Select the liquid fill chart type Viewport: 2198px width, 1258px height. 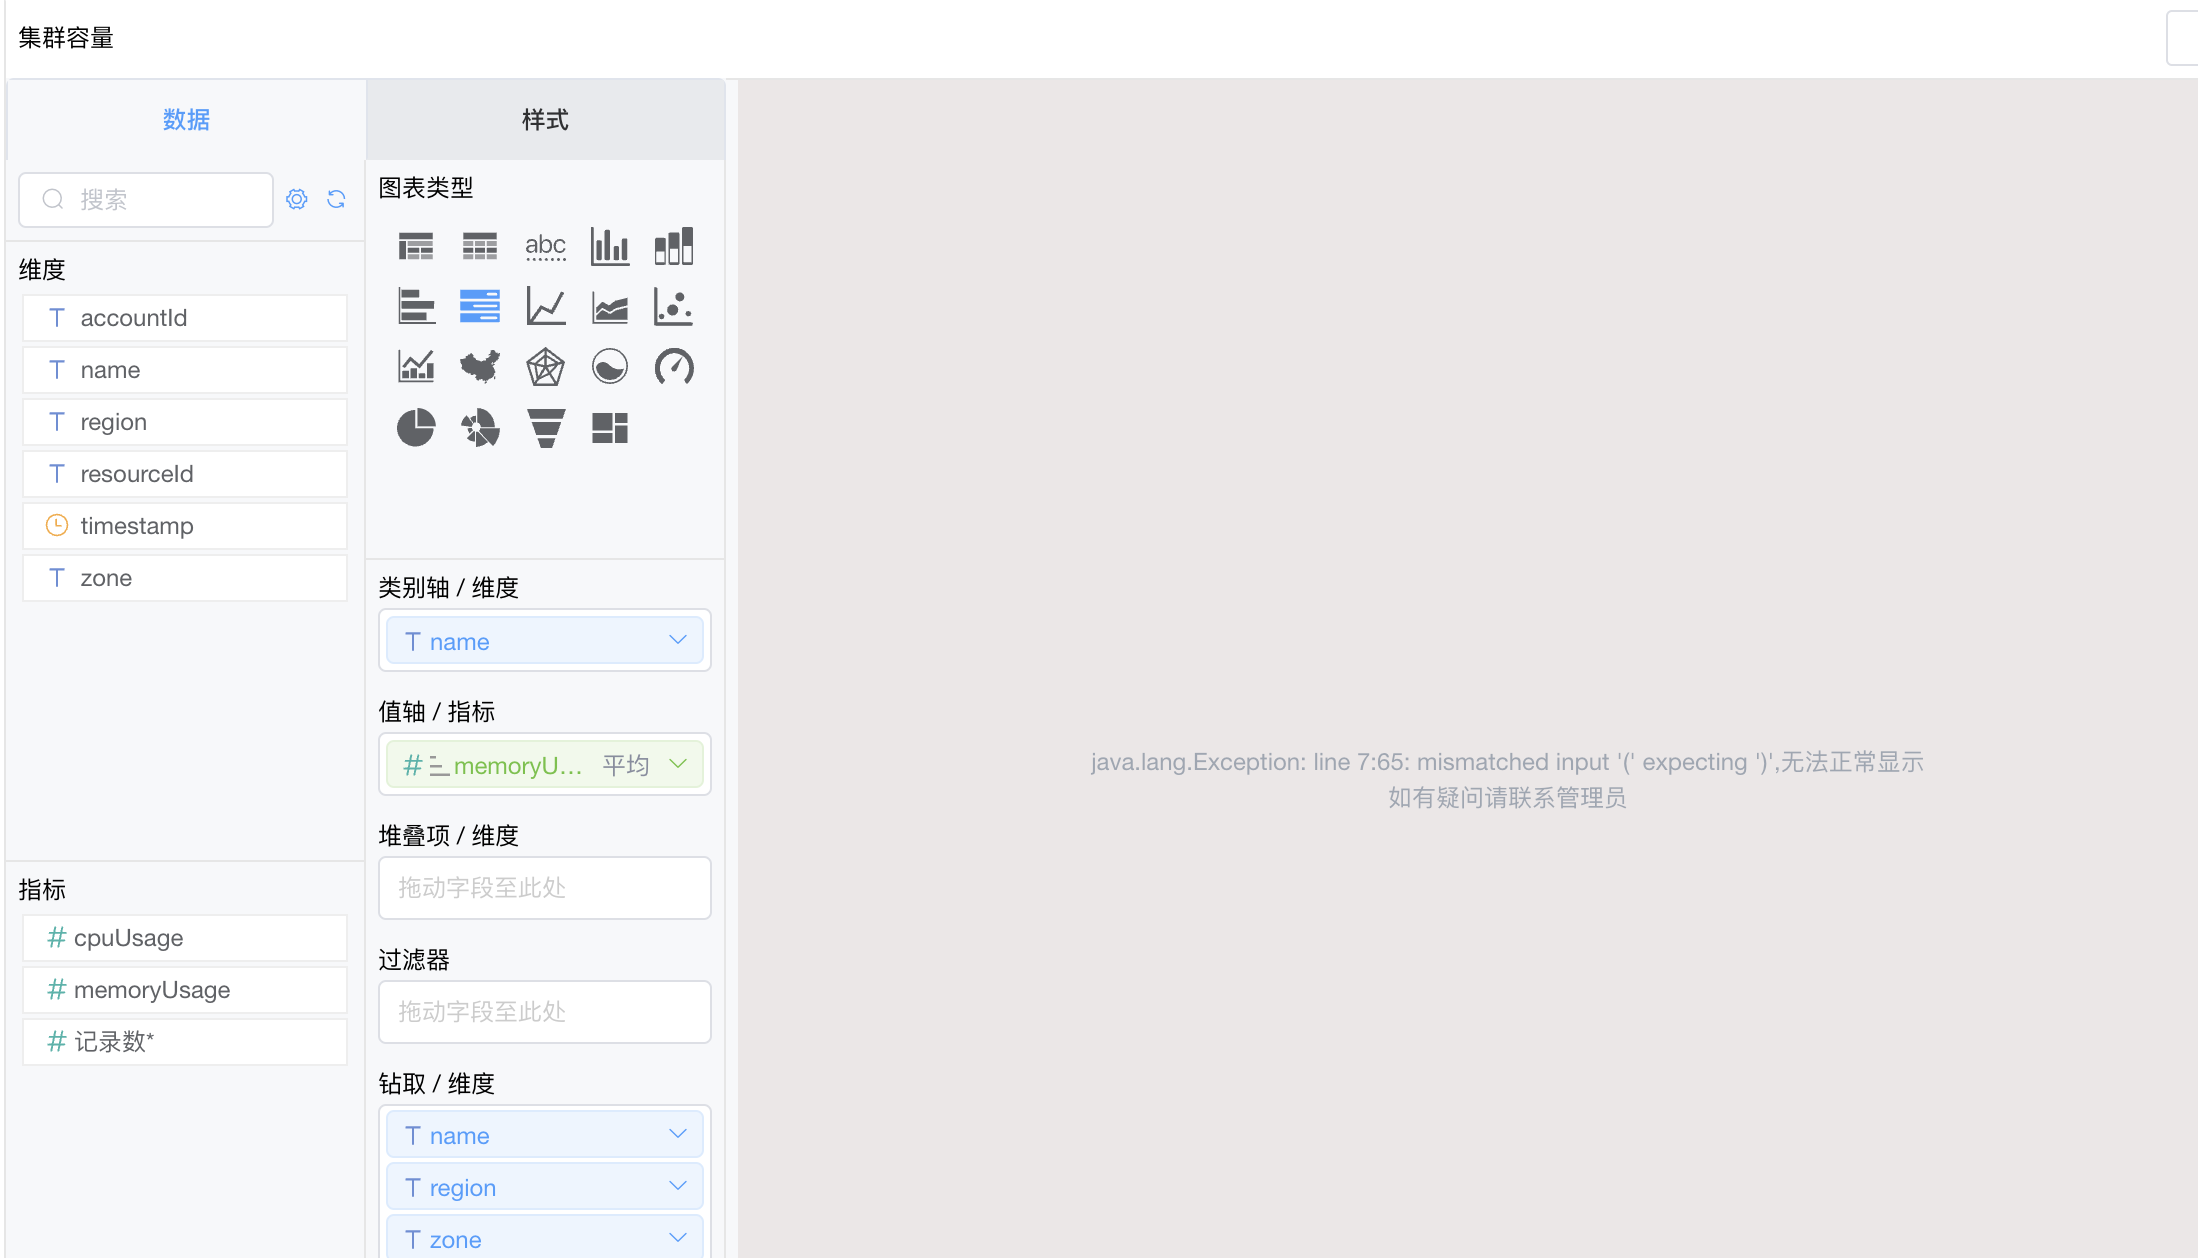tap(610, 367)
